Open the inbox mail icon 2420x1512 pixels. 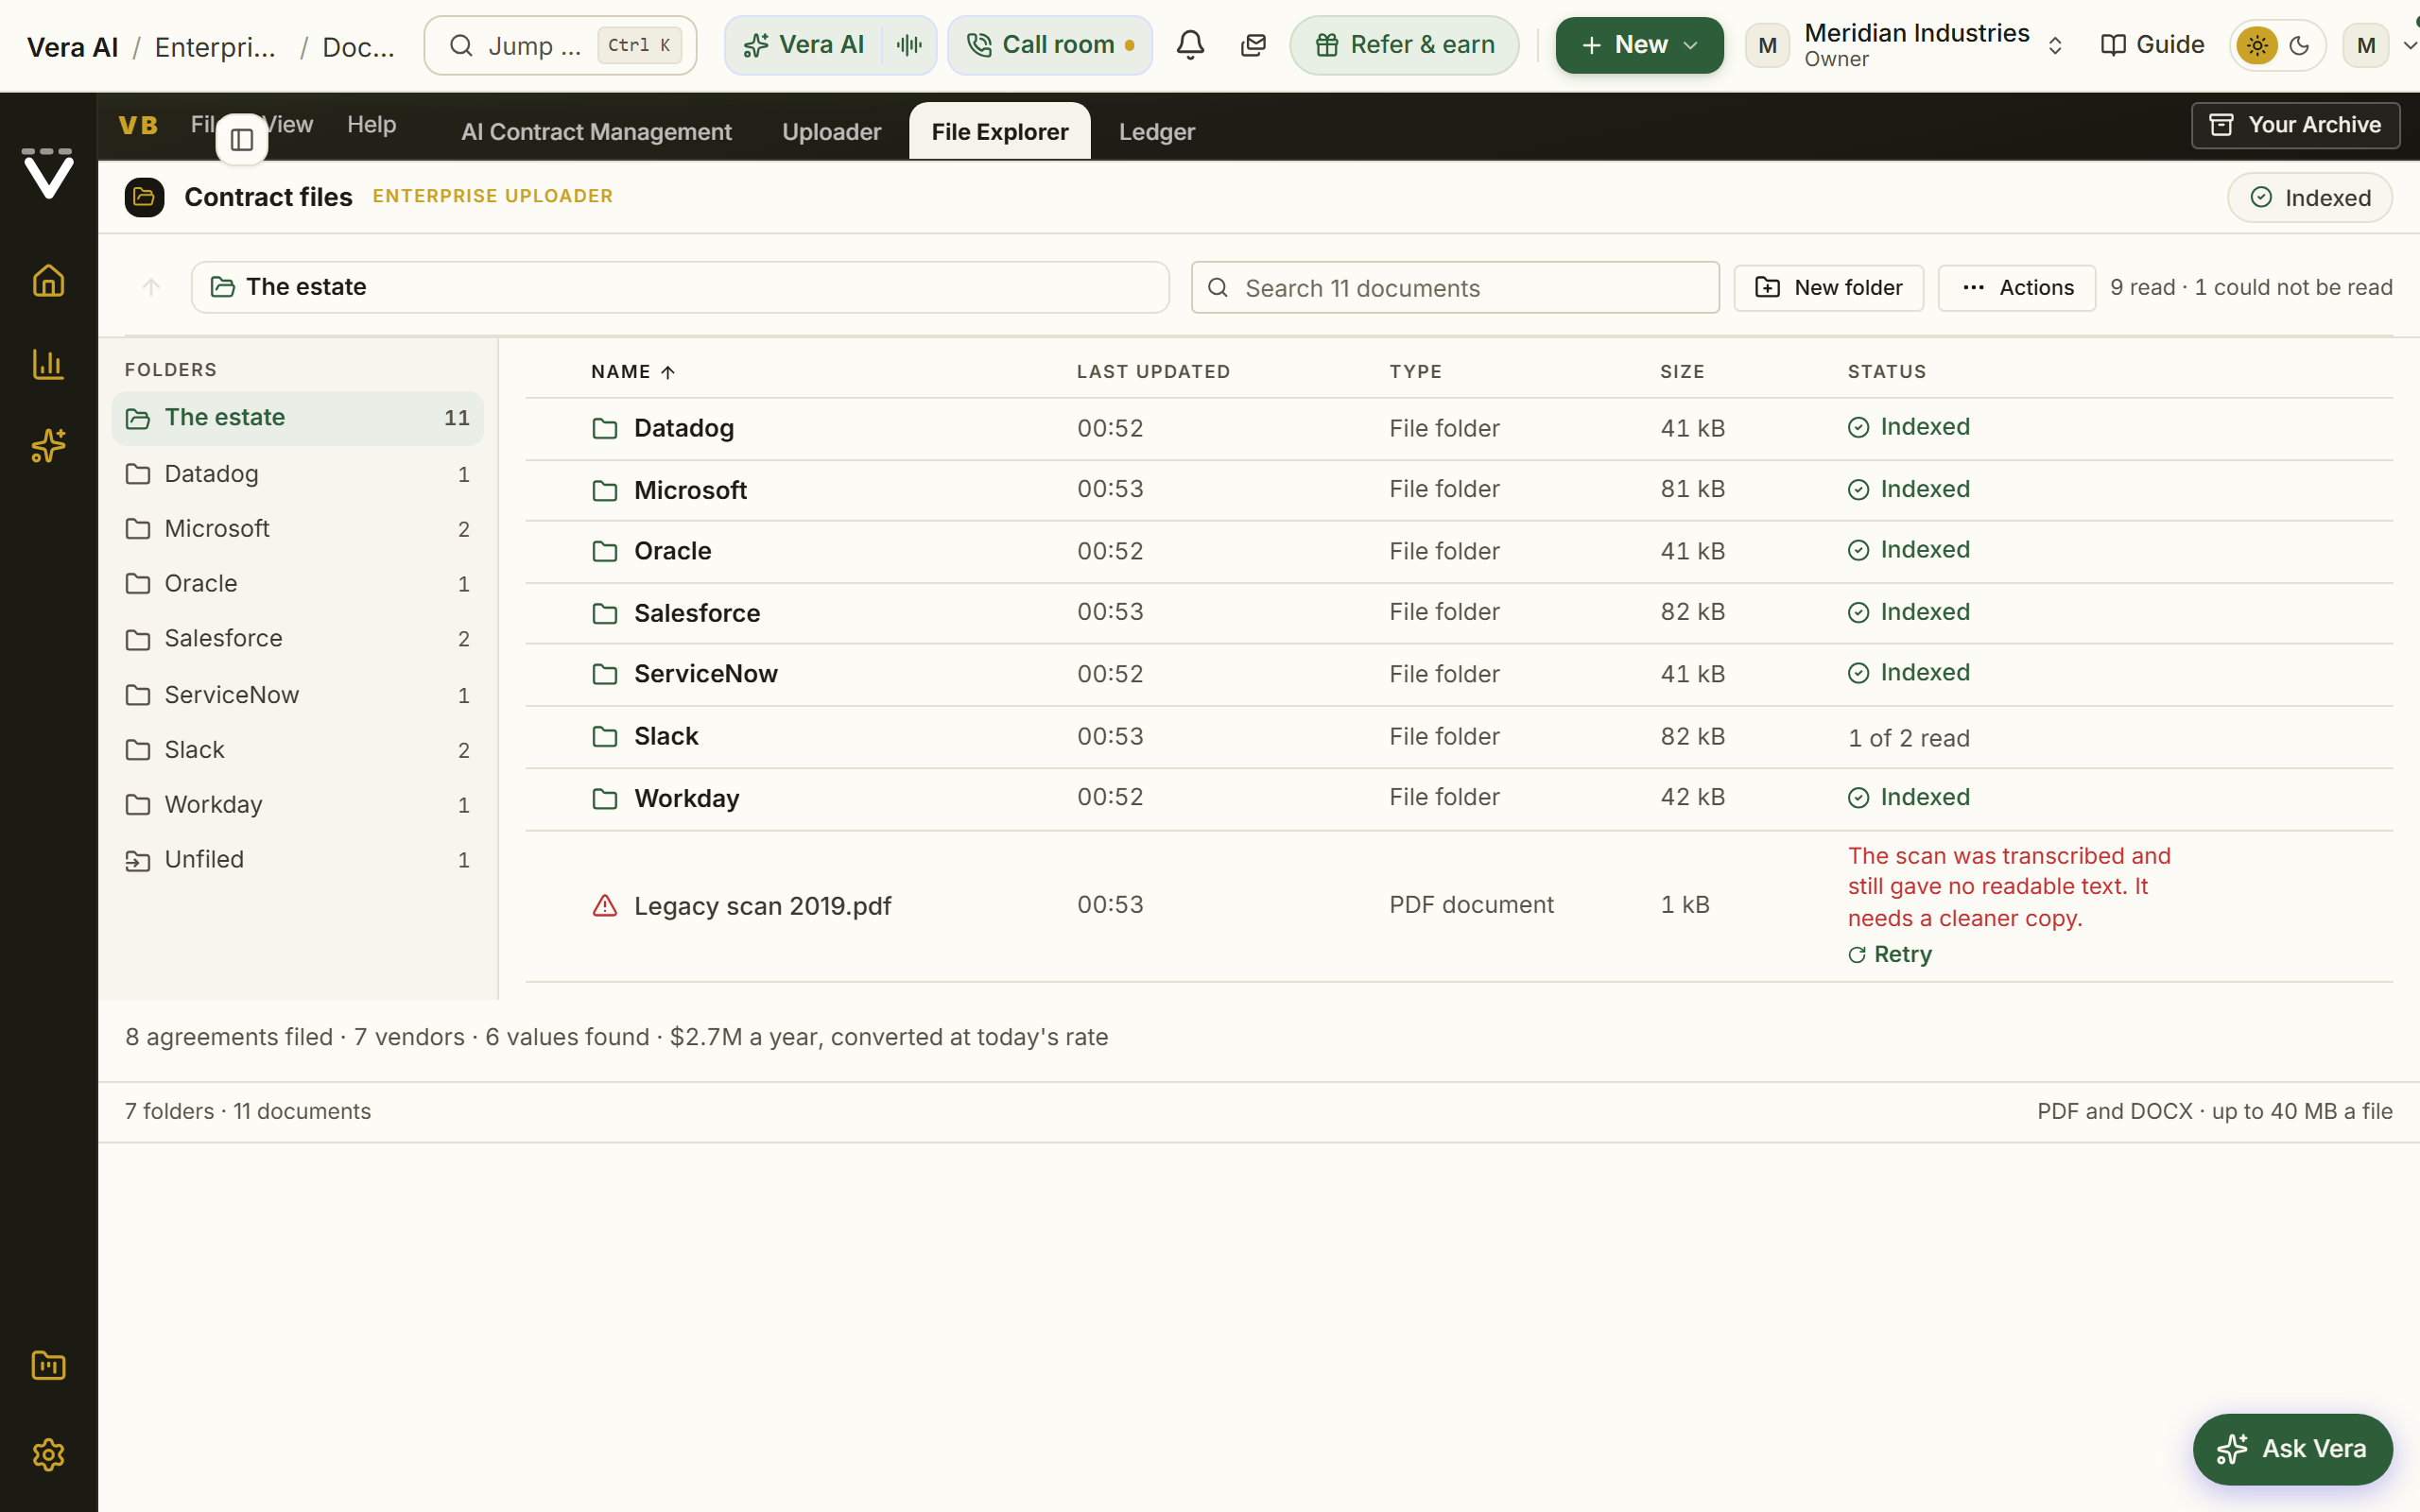coord(1253,45)
